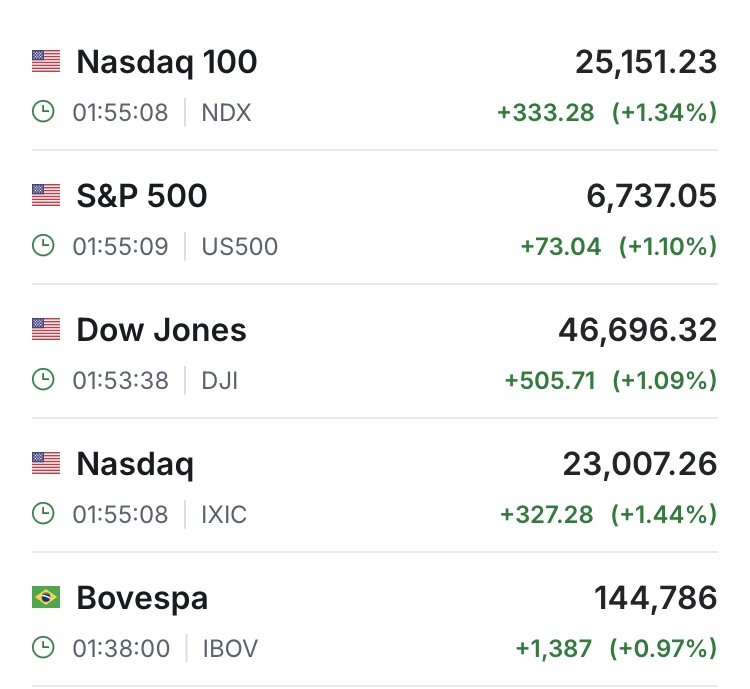Viewport: 750px width, 689px height.
Task: Click the clock icon in Nasdaq 100 row
Action: click(x=43, y=112)
